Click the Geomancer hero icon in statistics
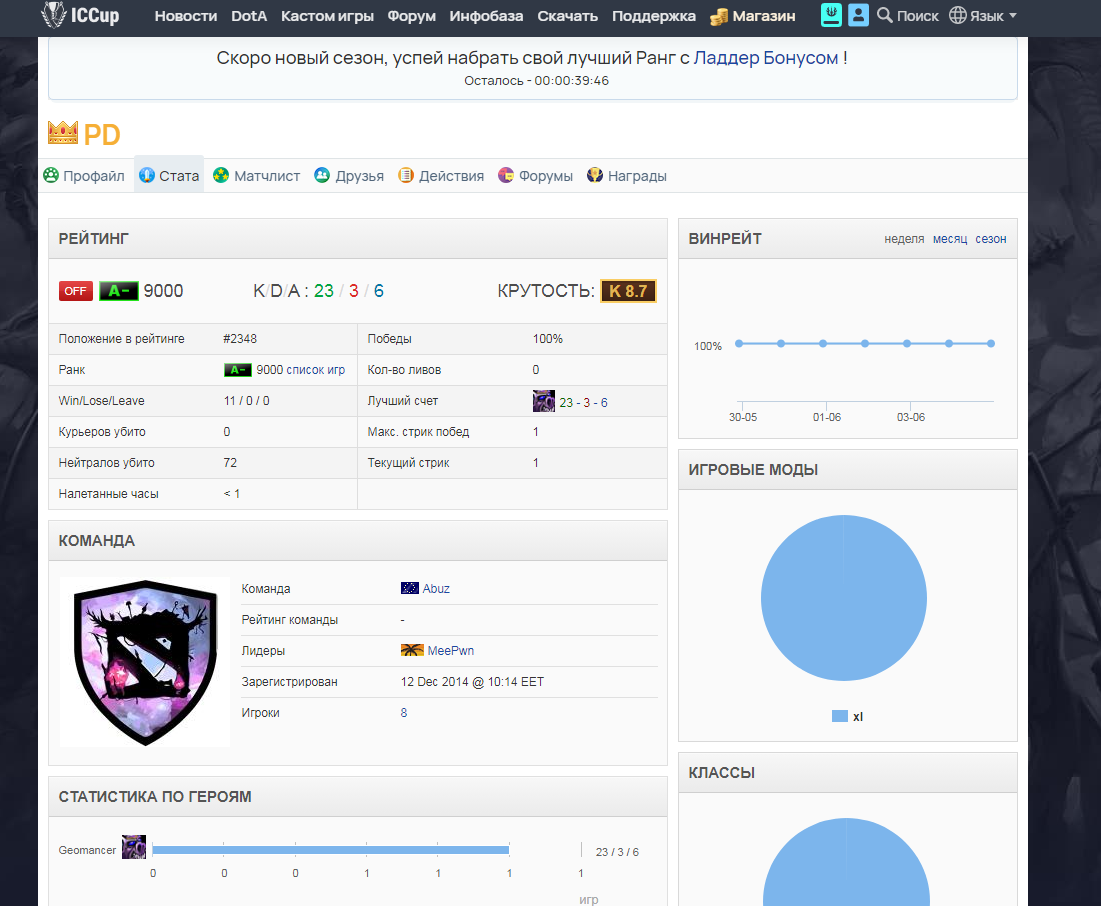Screen dimensions: 1101x906 click(133, 847)
